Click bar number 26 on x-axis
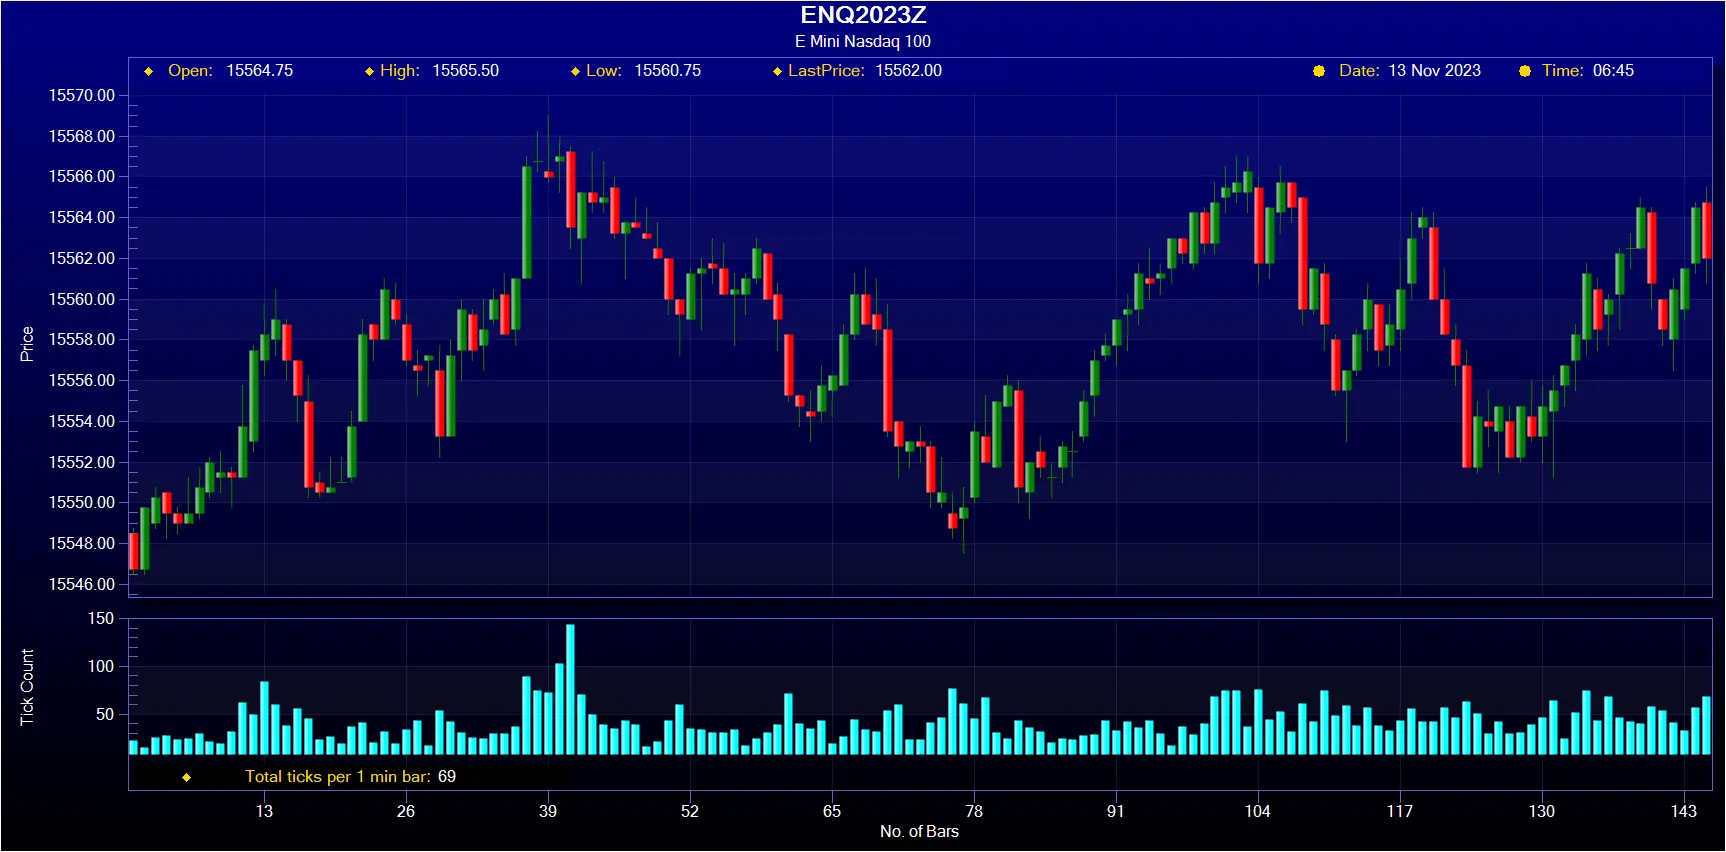Viewport: 1726px width, 852px height. coord(406,811)
